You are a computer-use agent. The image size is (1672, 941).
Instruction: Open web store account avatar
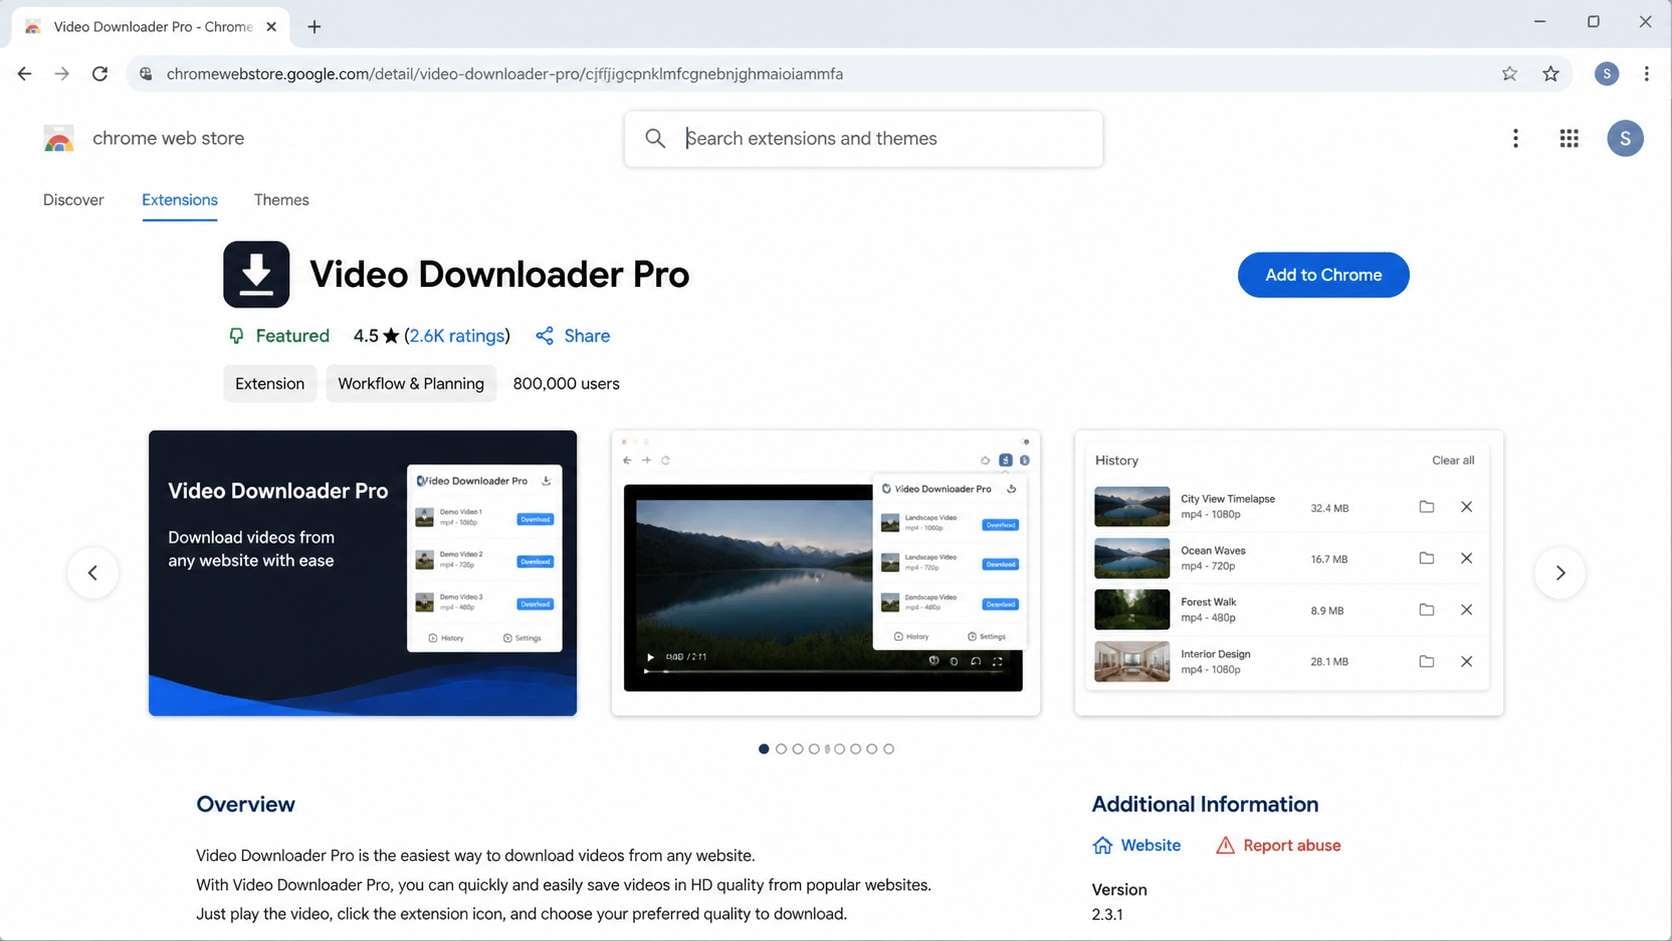[x=1625, y=139]
